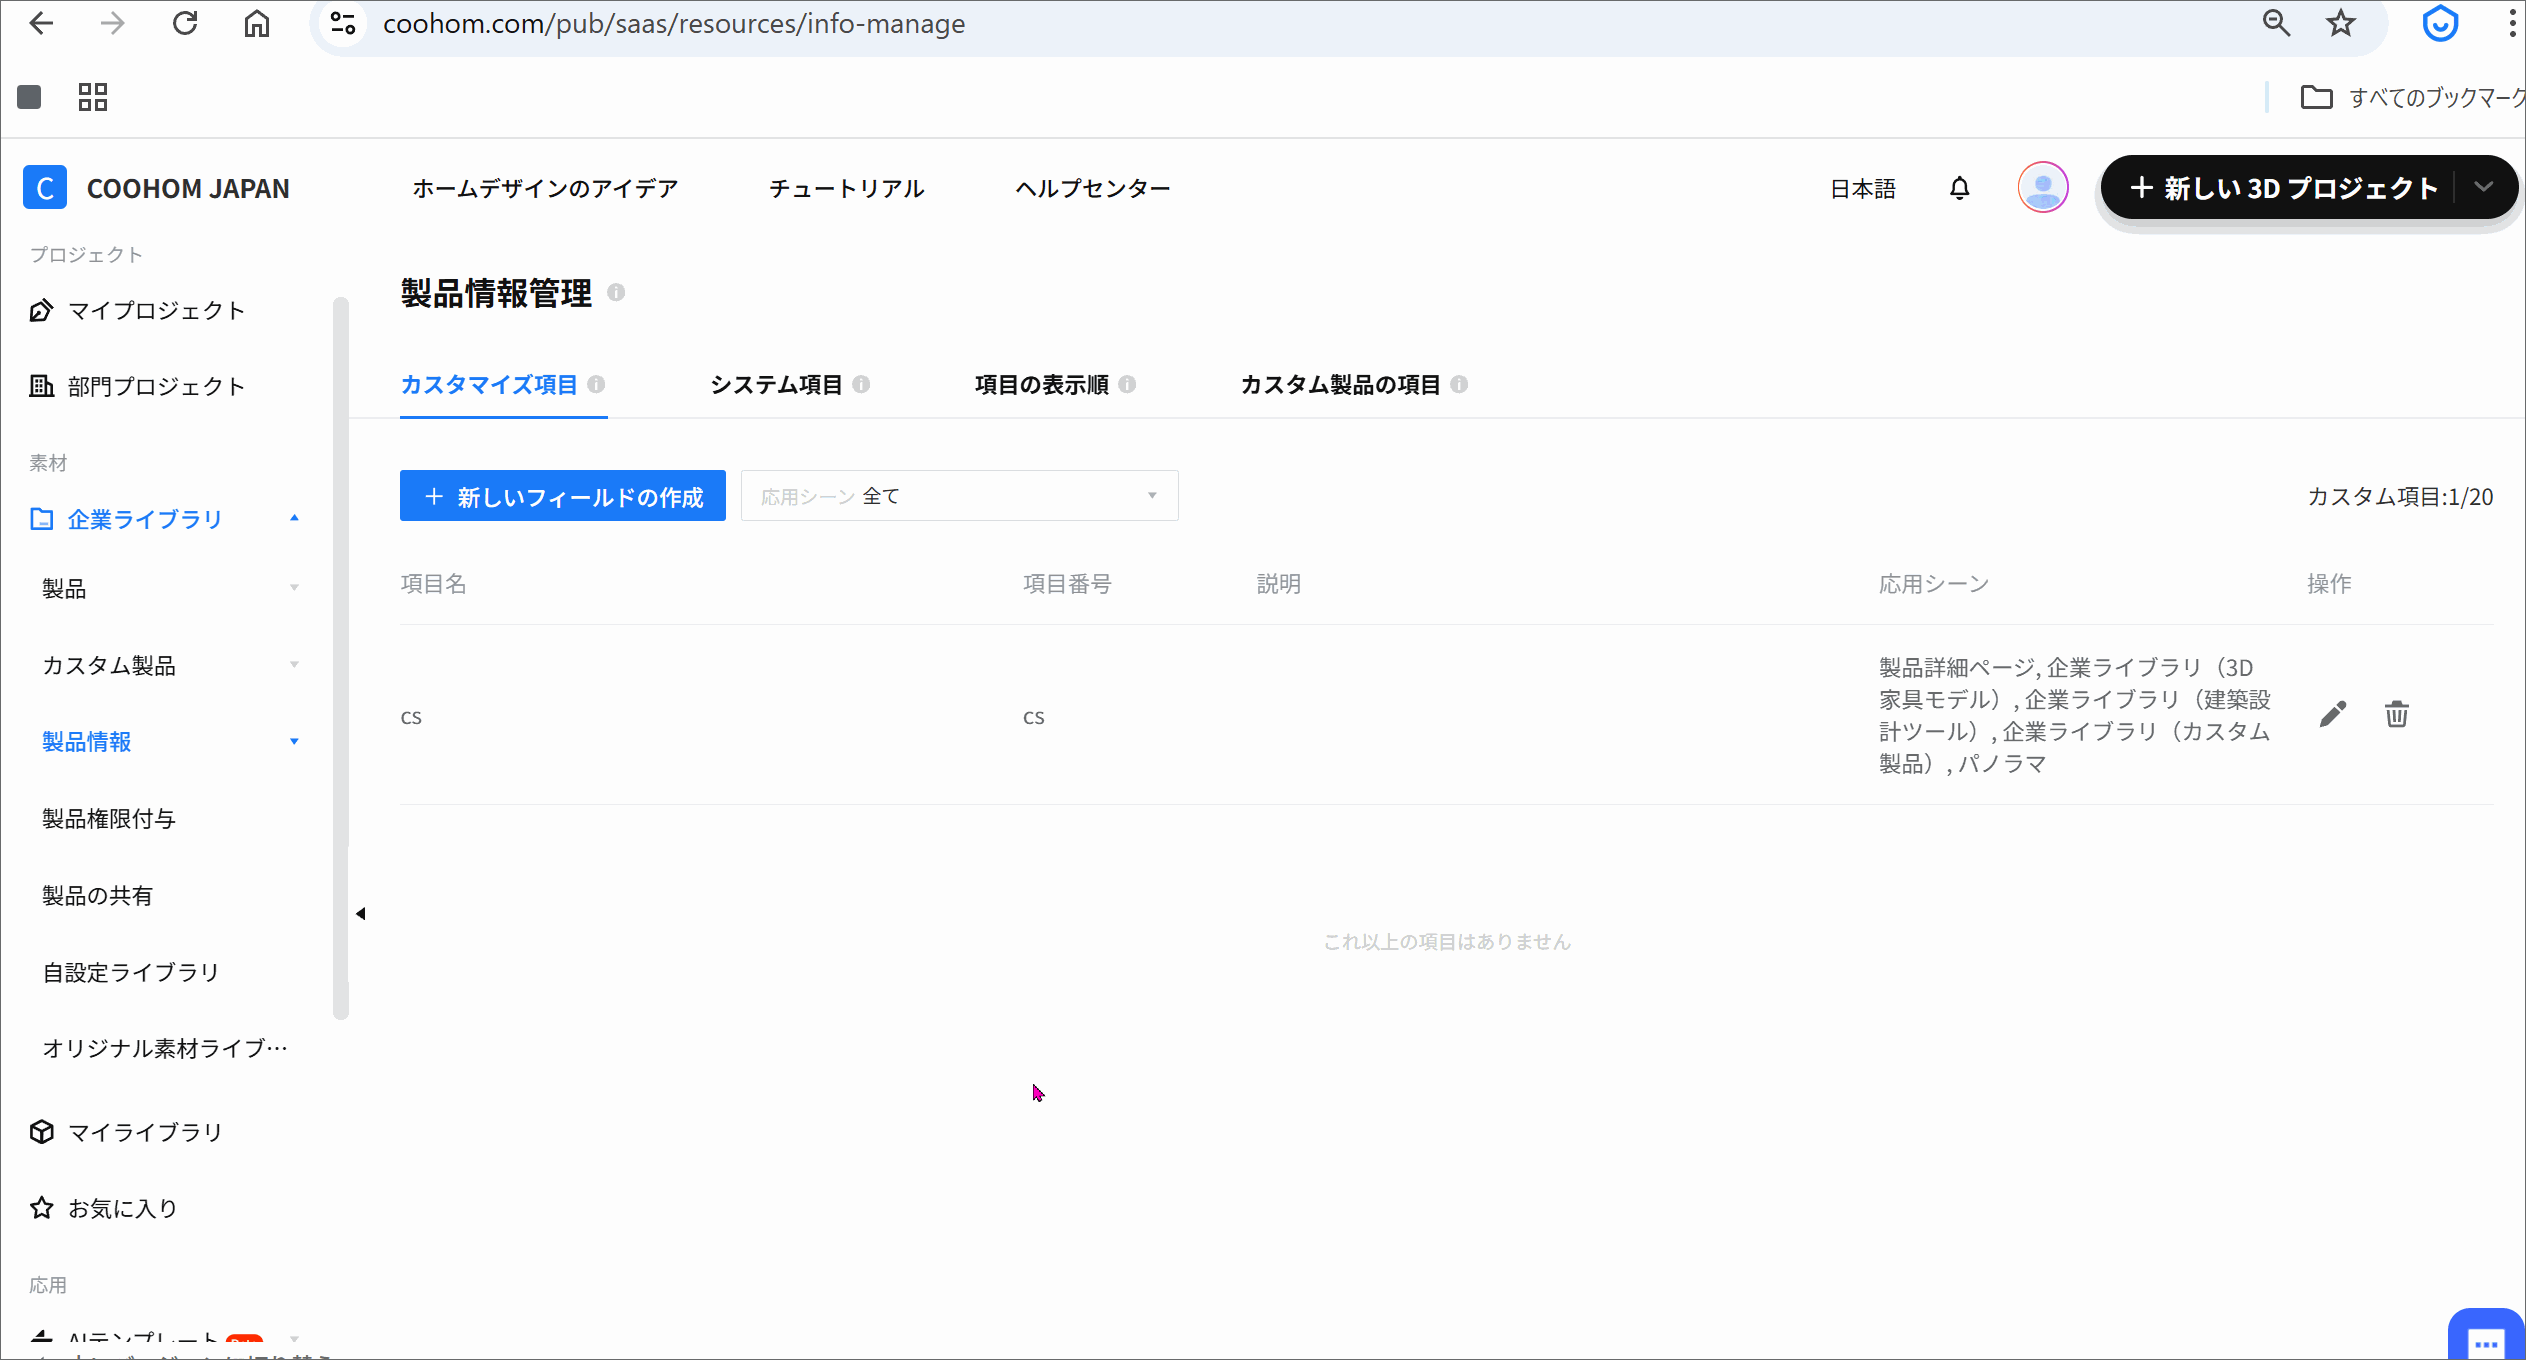2526x1360 pixels.
Task: Bookmark this page with star icon
Action: click(x=2341, y=23)
